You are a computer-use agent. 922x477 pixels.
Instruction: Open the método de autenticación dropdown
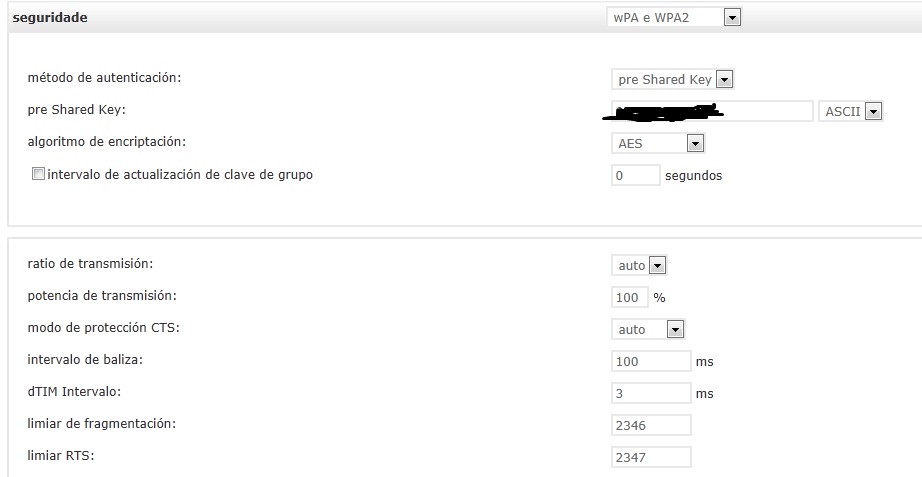(673, 79)
